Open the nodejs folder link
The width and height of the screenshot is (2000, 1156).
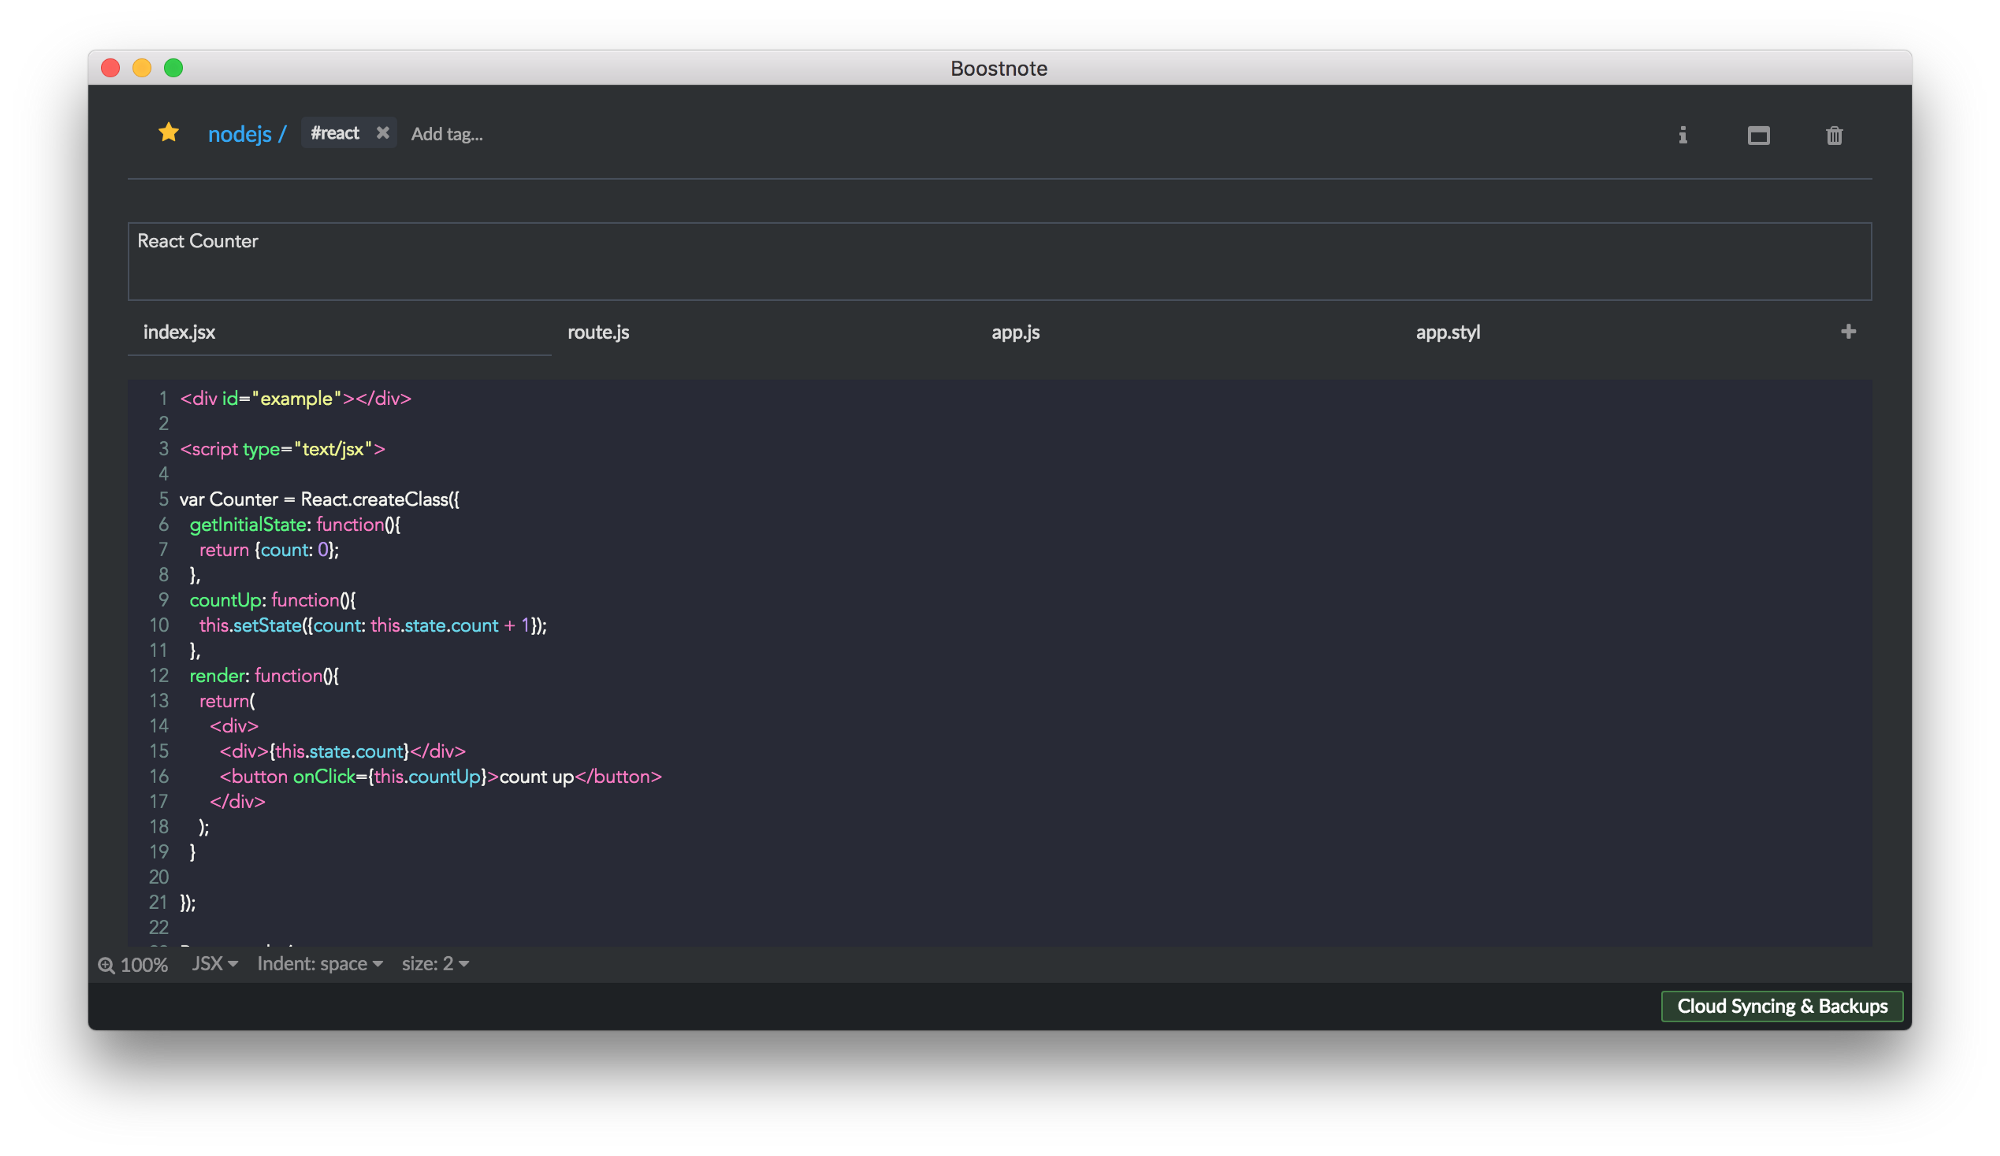(240, 134)
